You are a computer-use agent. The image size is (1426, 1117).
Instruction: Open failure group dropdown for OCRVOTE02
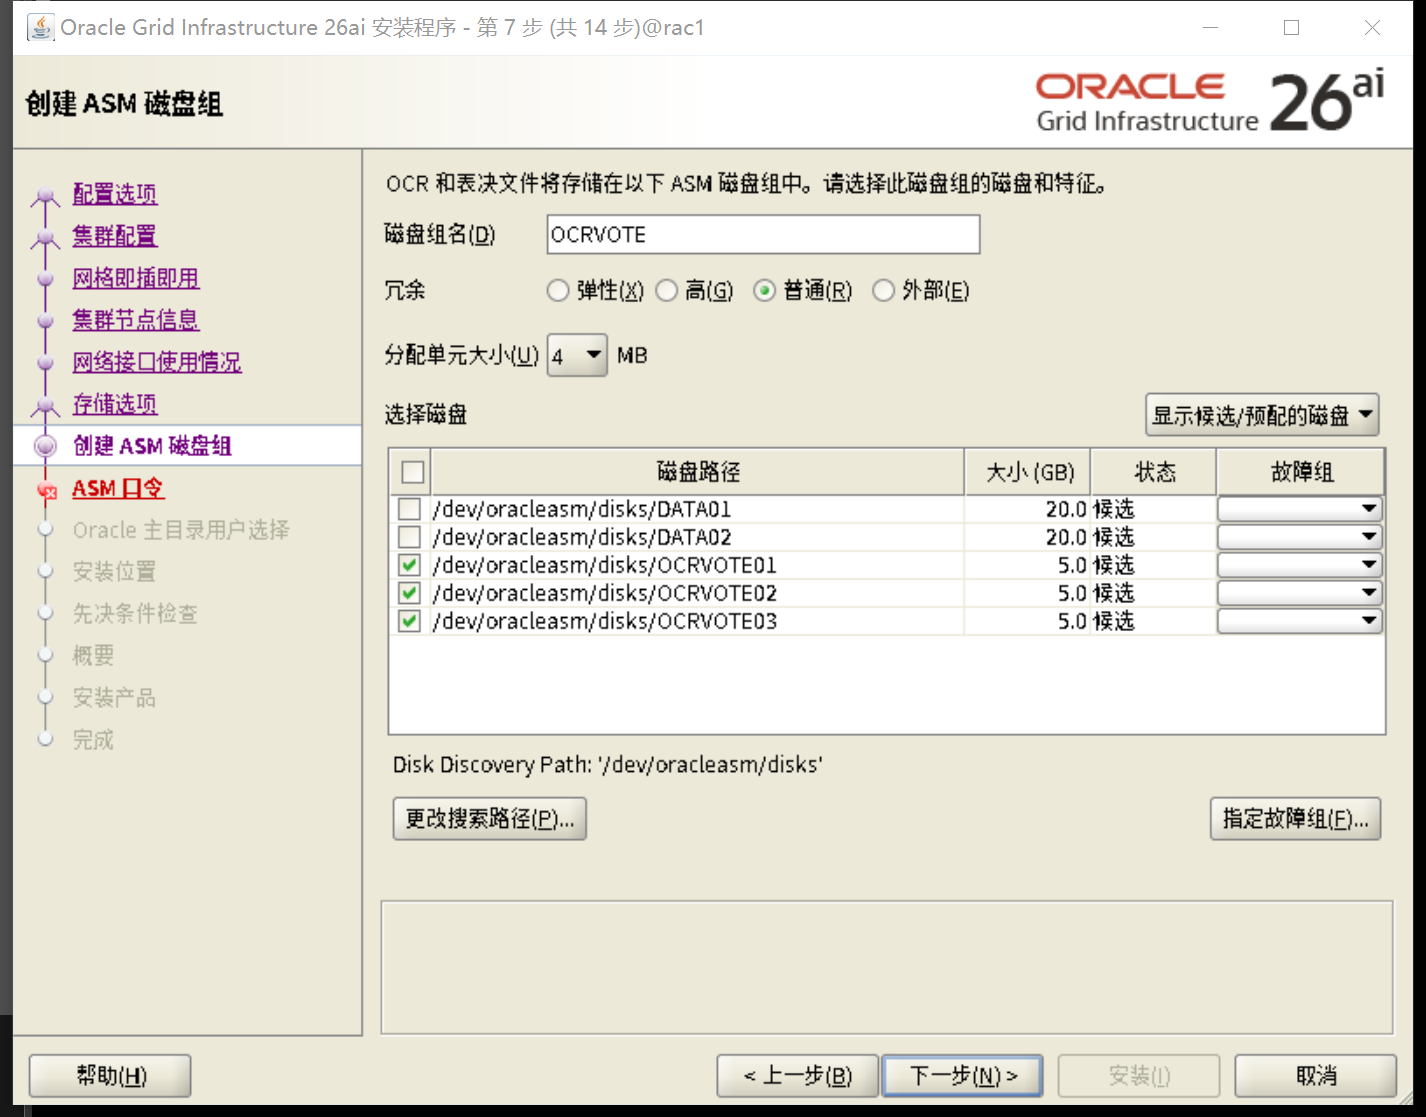point(1300,593)
